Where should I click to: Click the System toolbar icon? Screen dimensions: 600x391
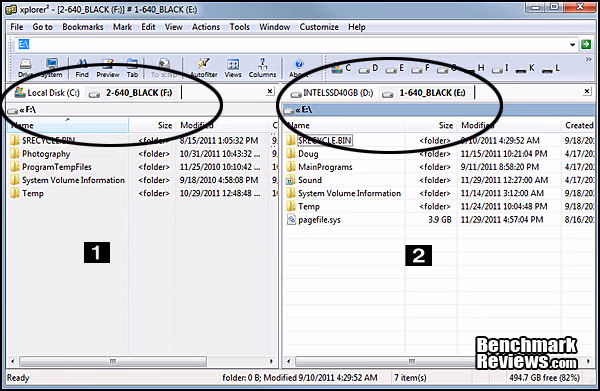tap(52, 68)
